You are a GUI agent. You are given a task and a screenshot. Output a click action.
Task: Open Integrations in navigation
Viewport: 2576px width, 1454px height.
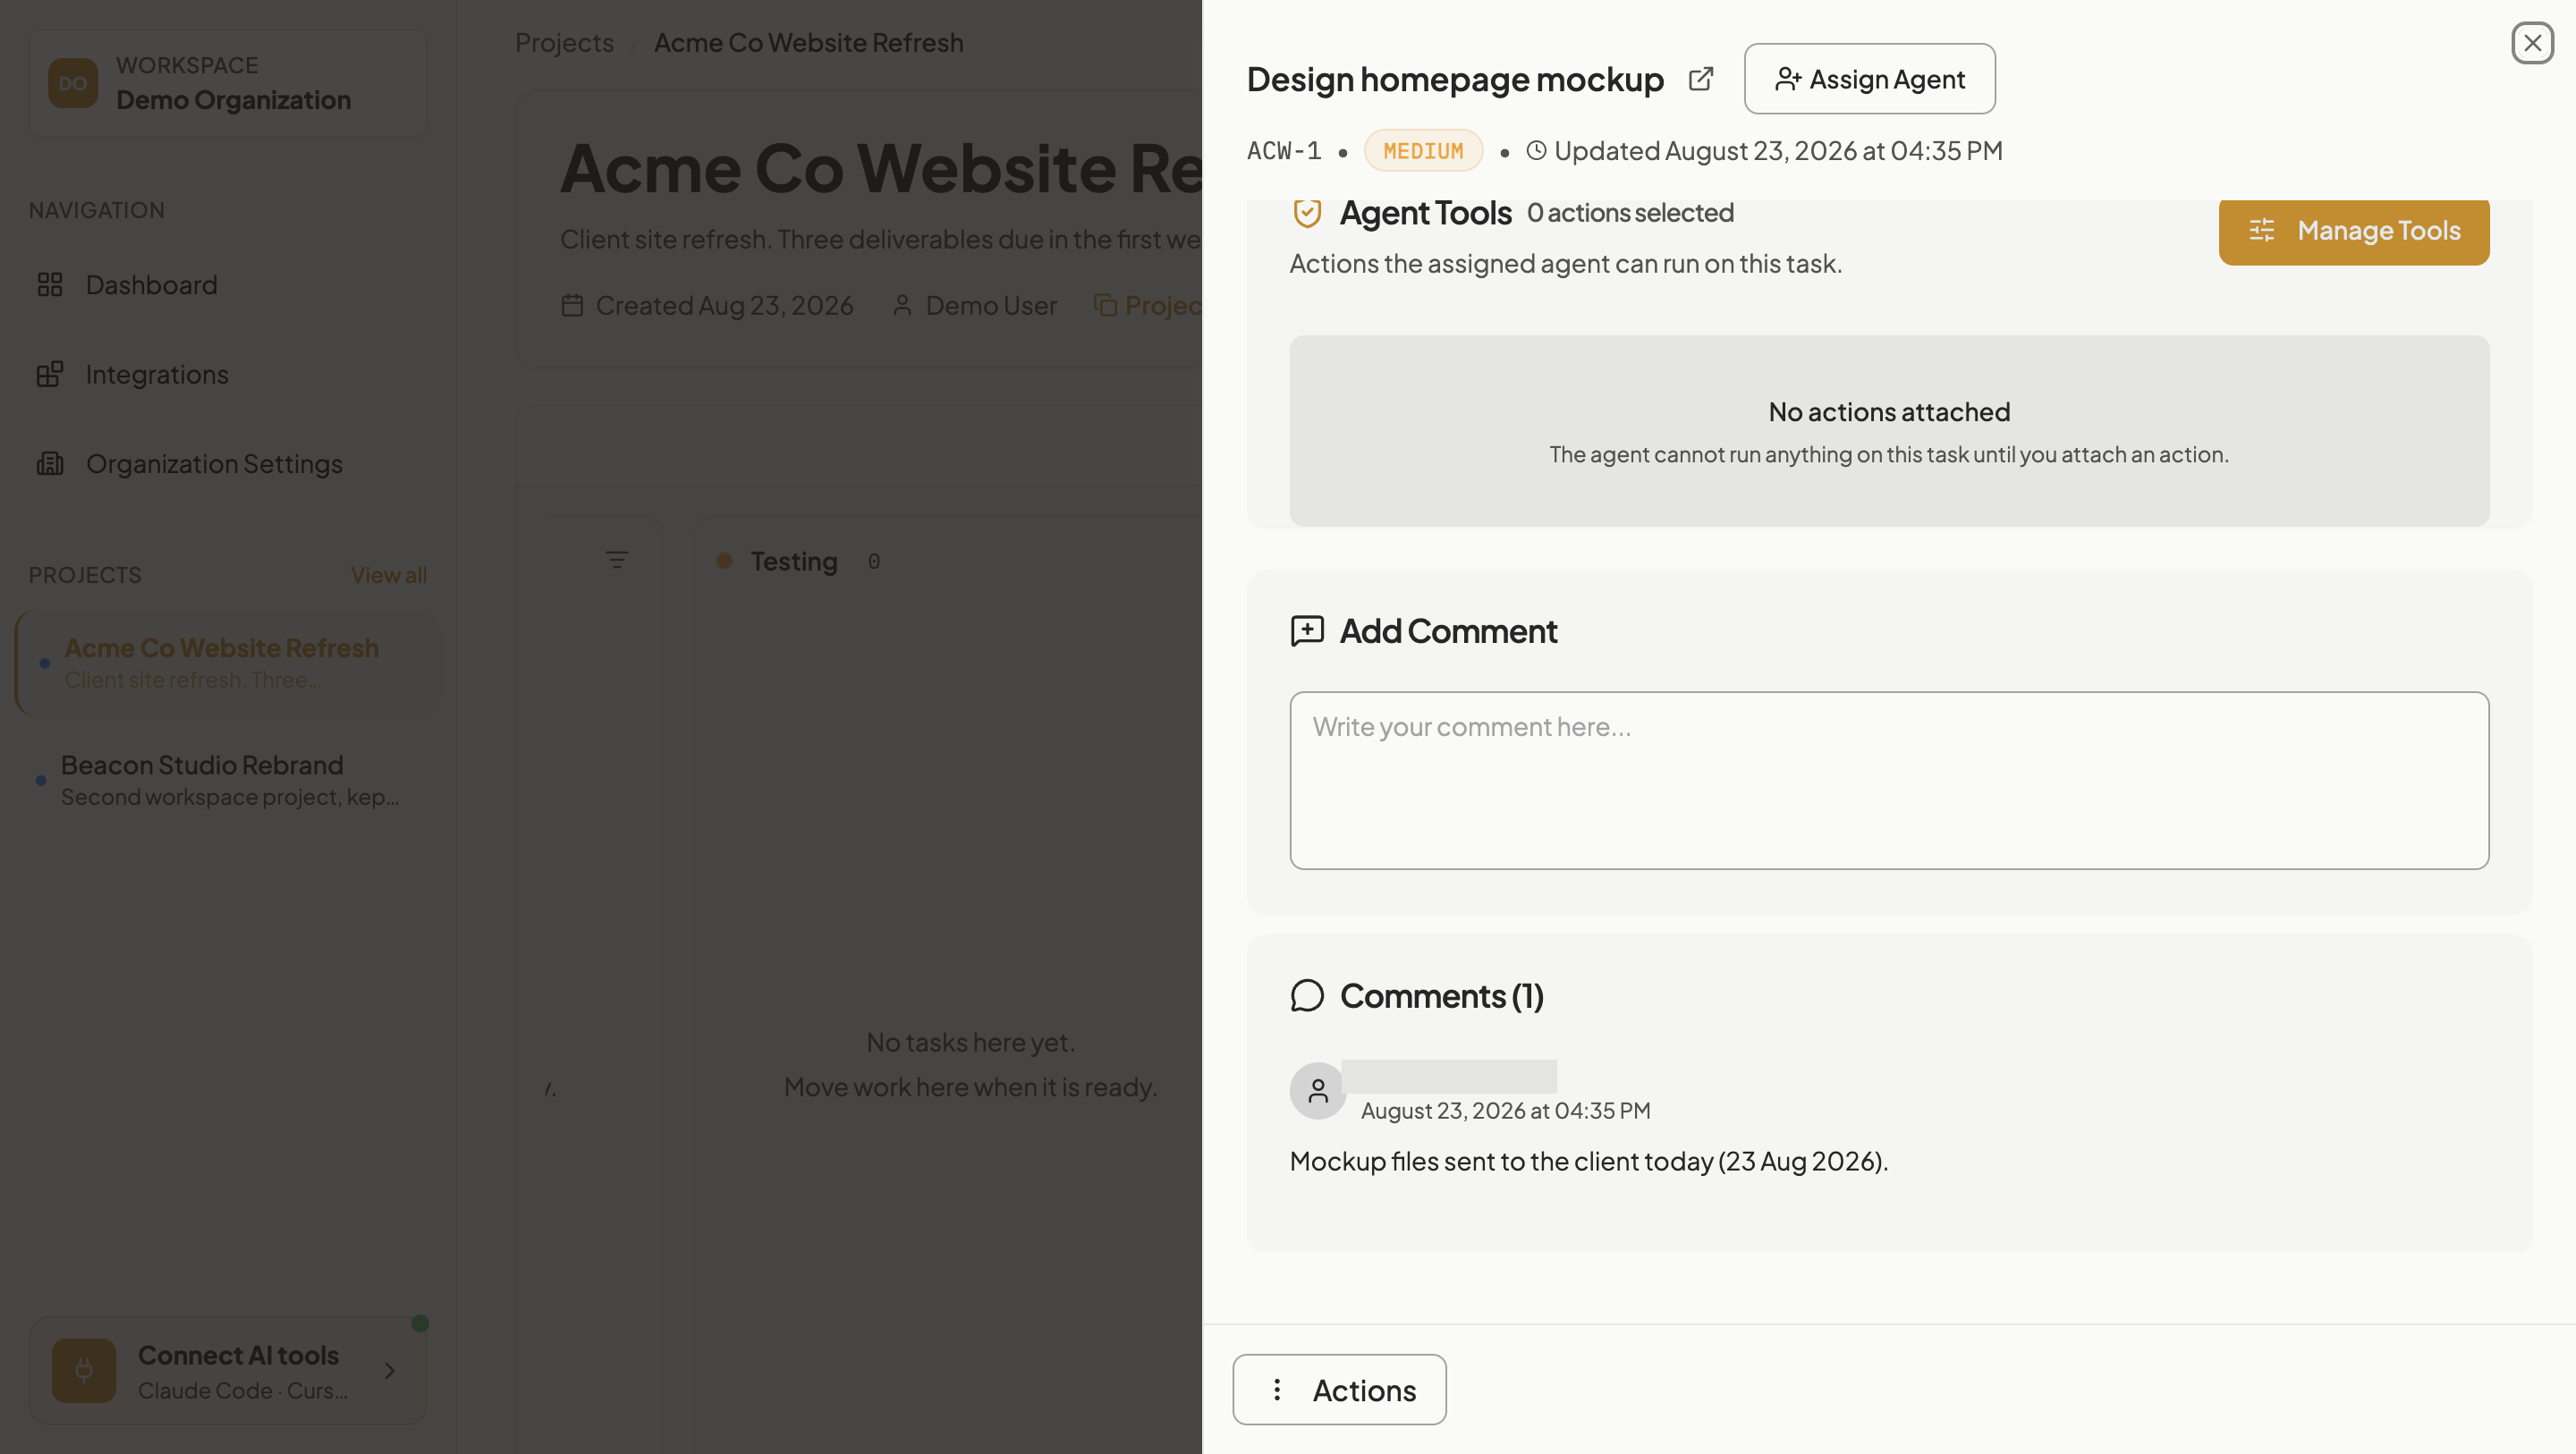(228, 375)
